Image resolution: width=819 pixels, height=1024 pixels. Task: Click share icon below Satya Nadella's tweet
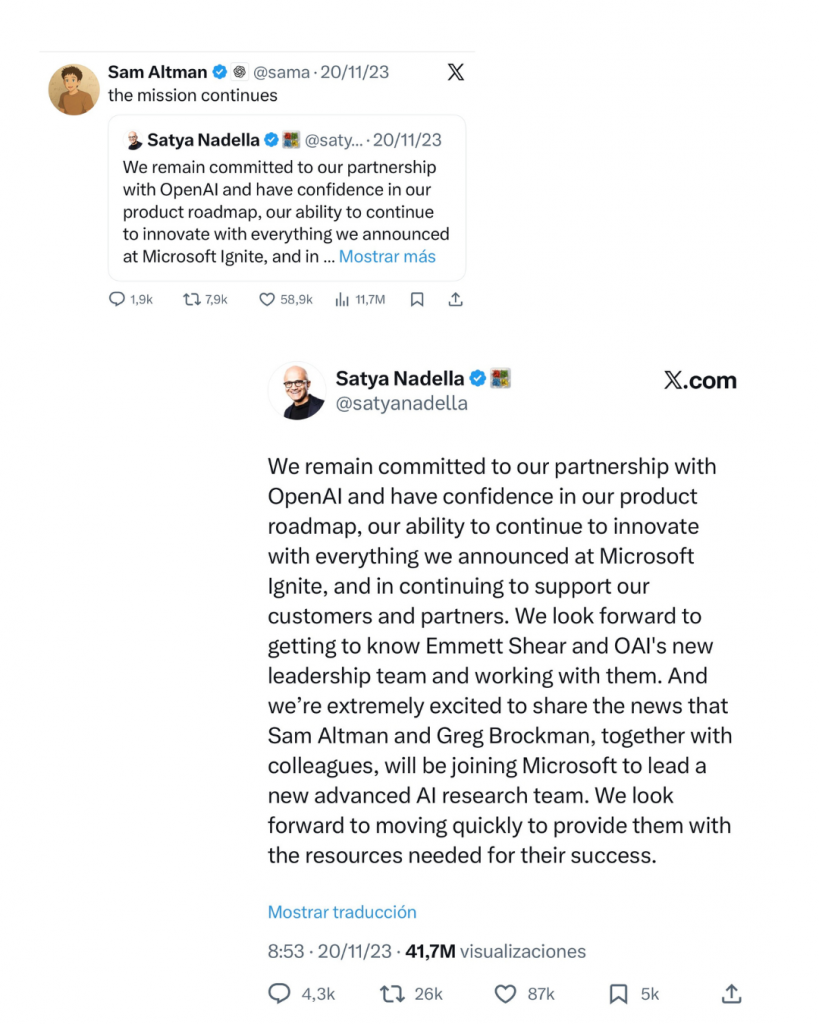pos(731,994)
